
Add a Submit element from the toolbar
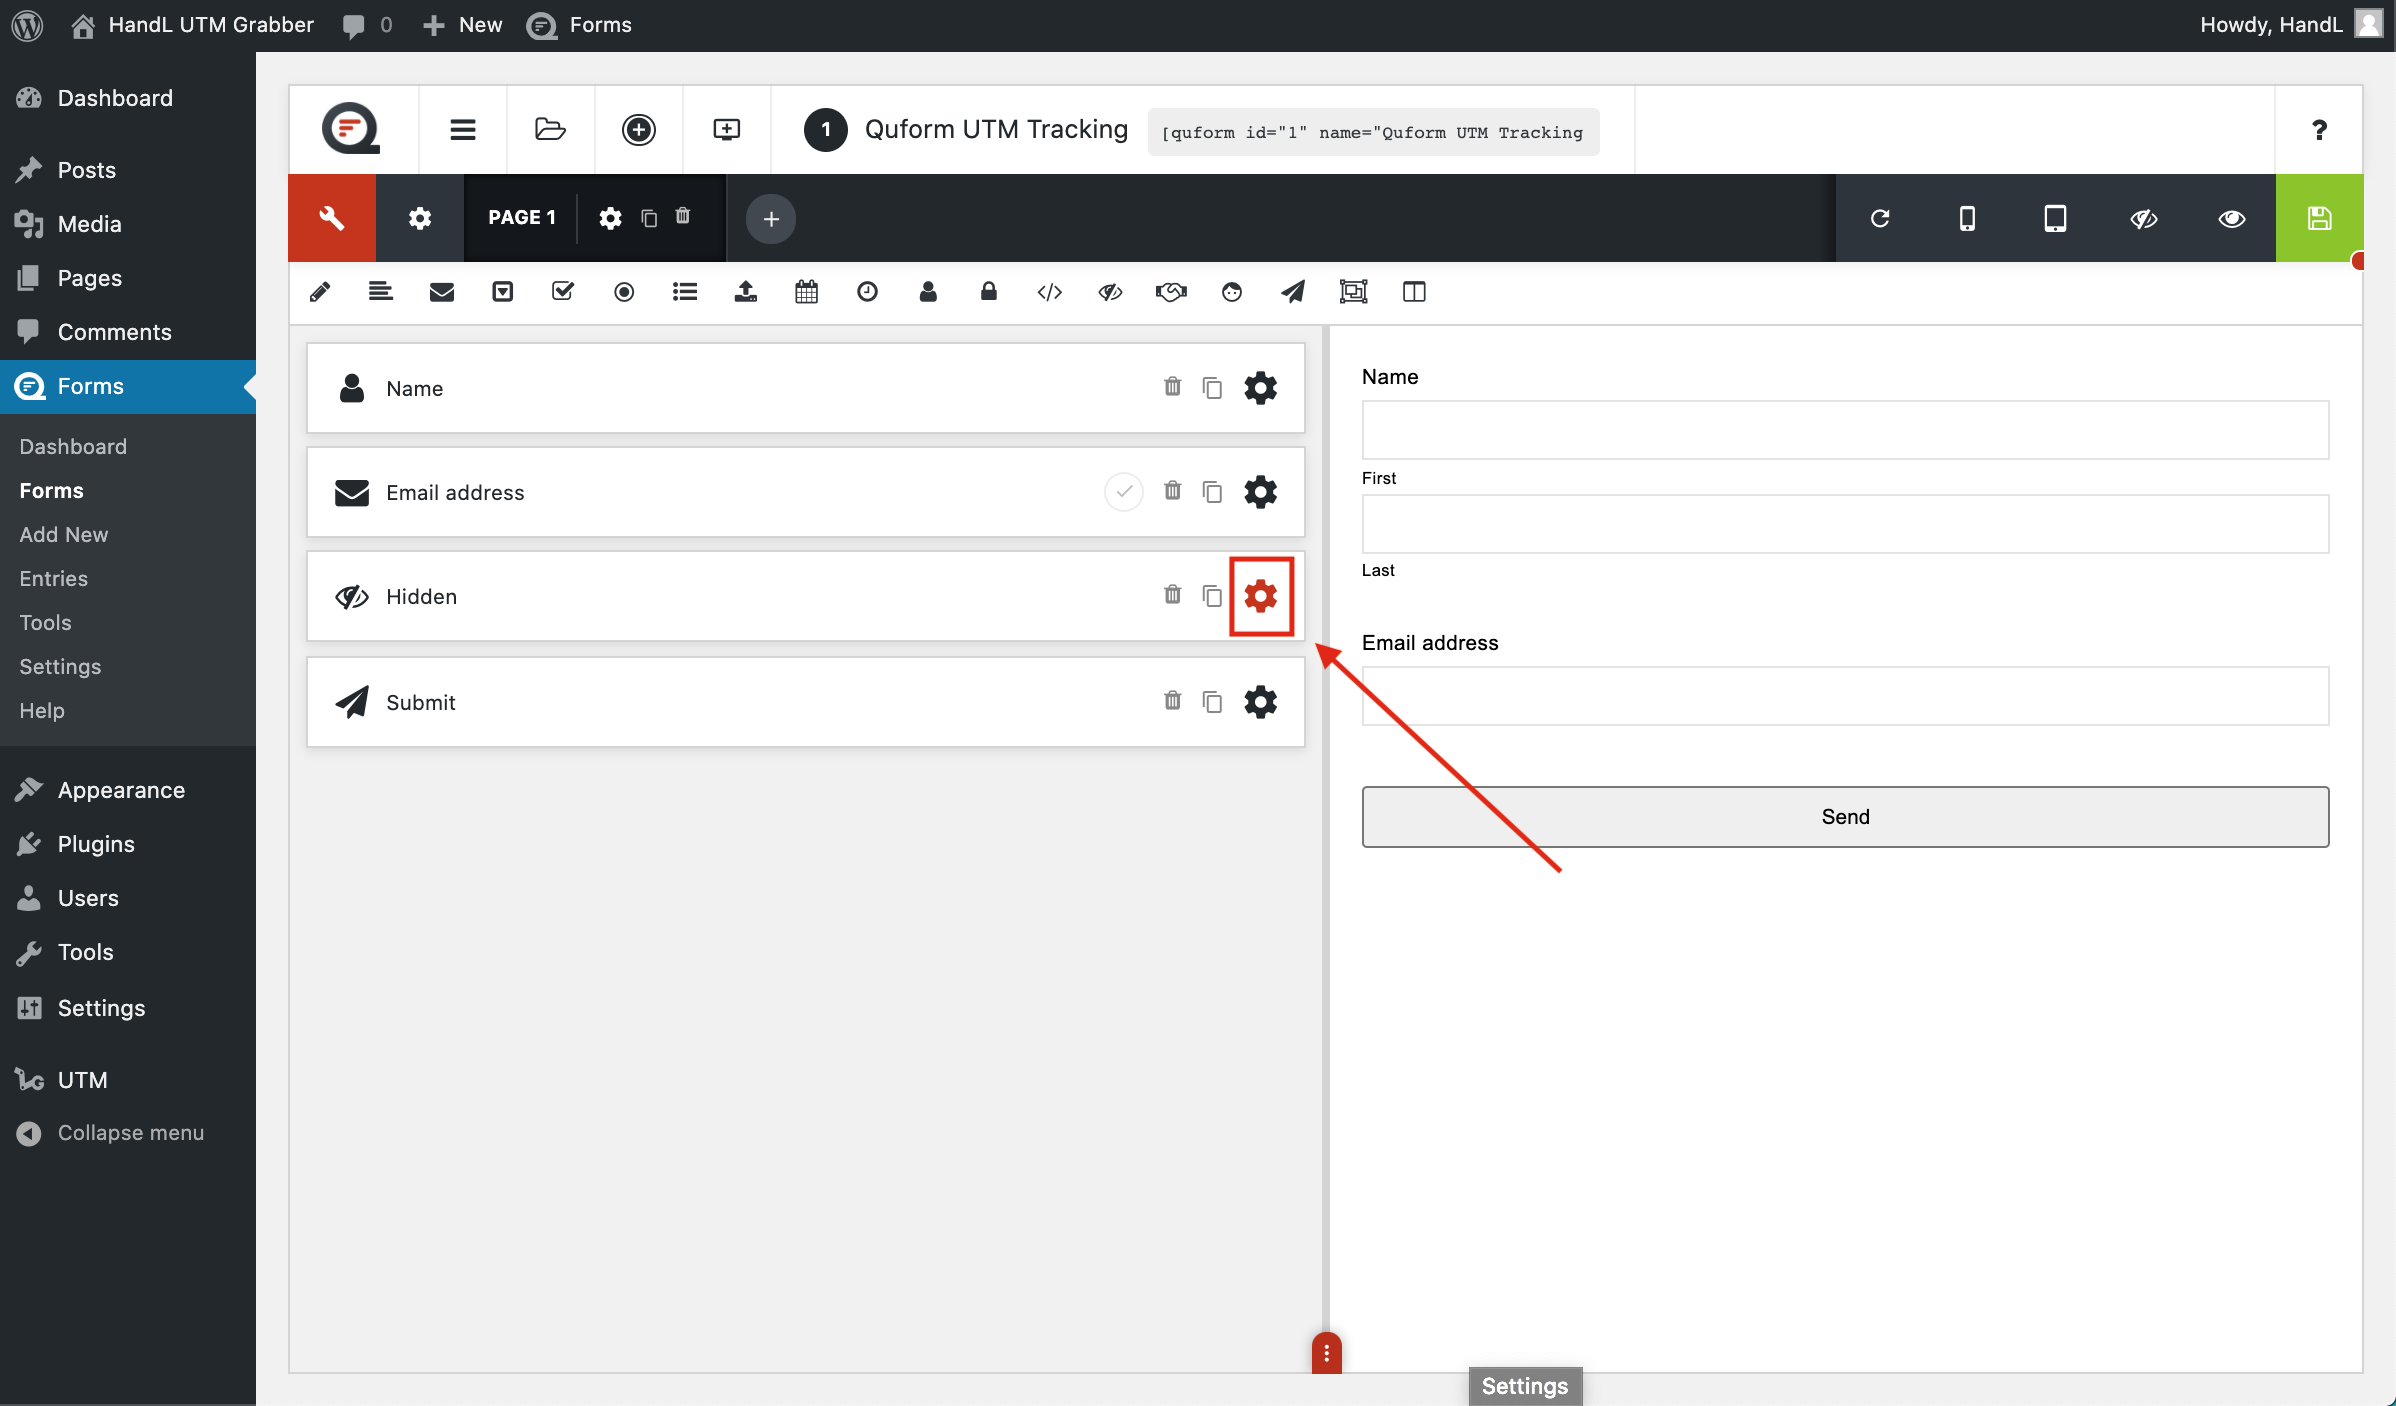1293,292
